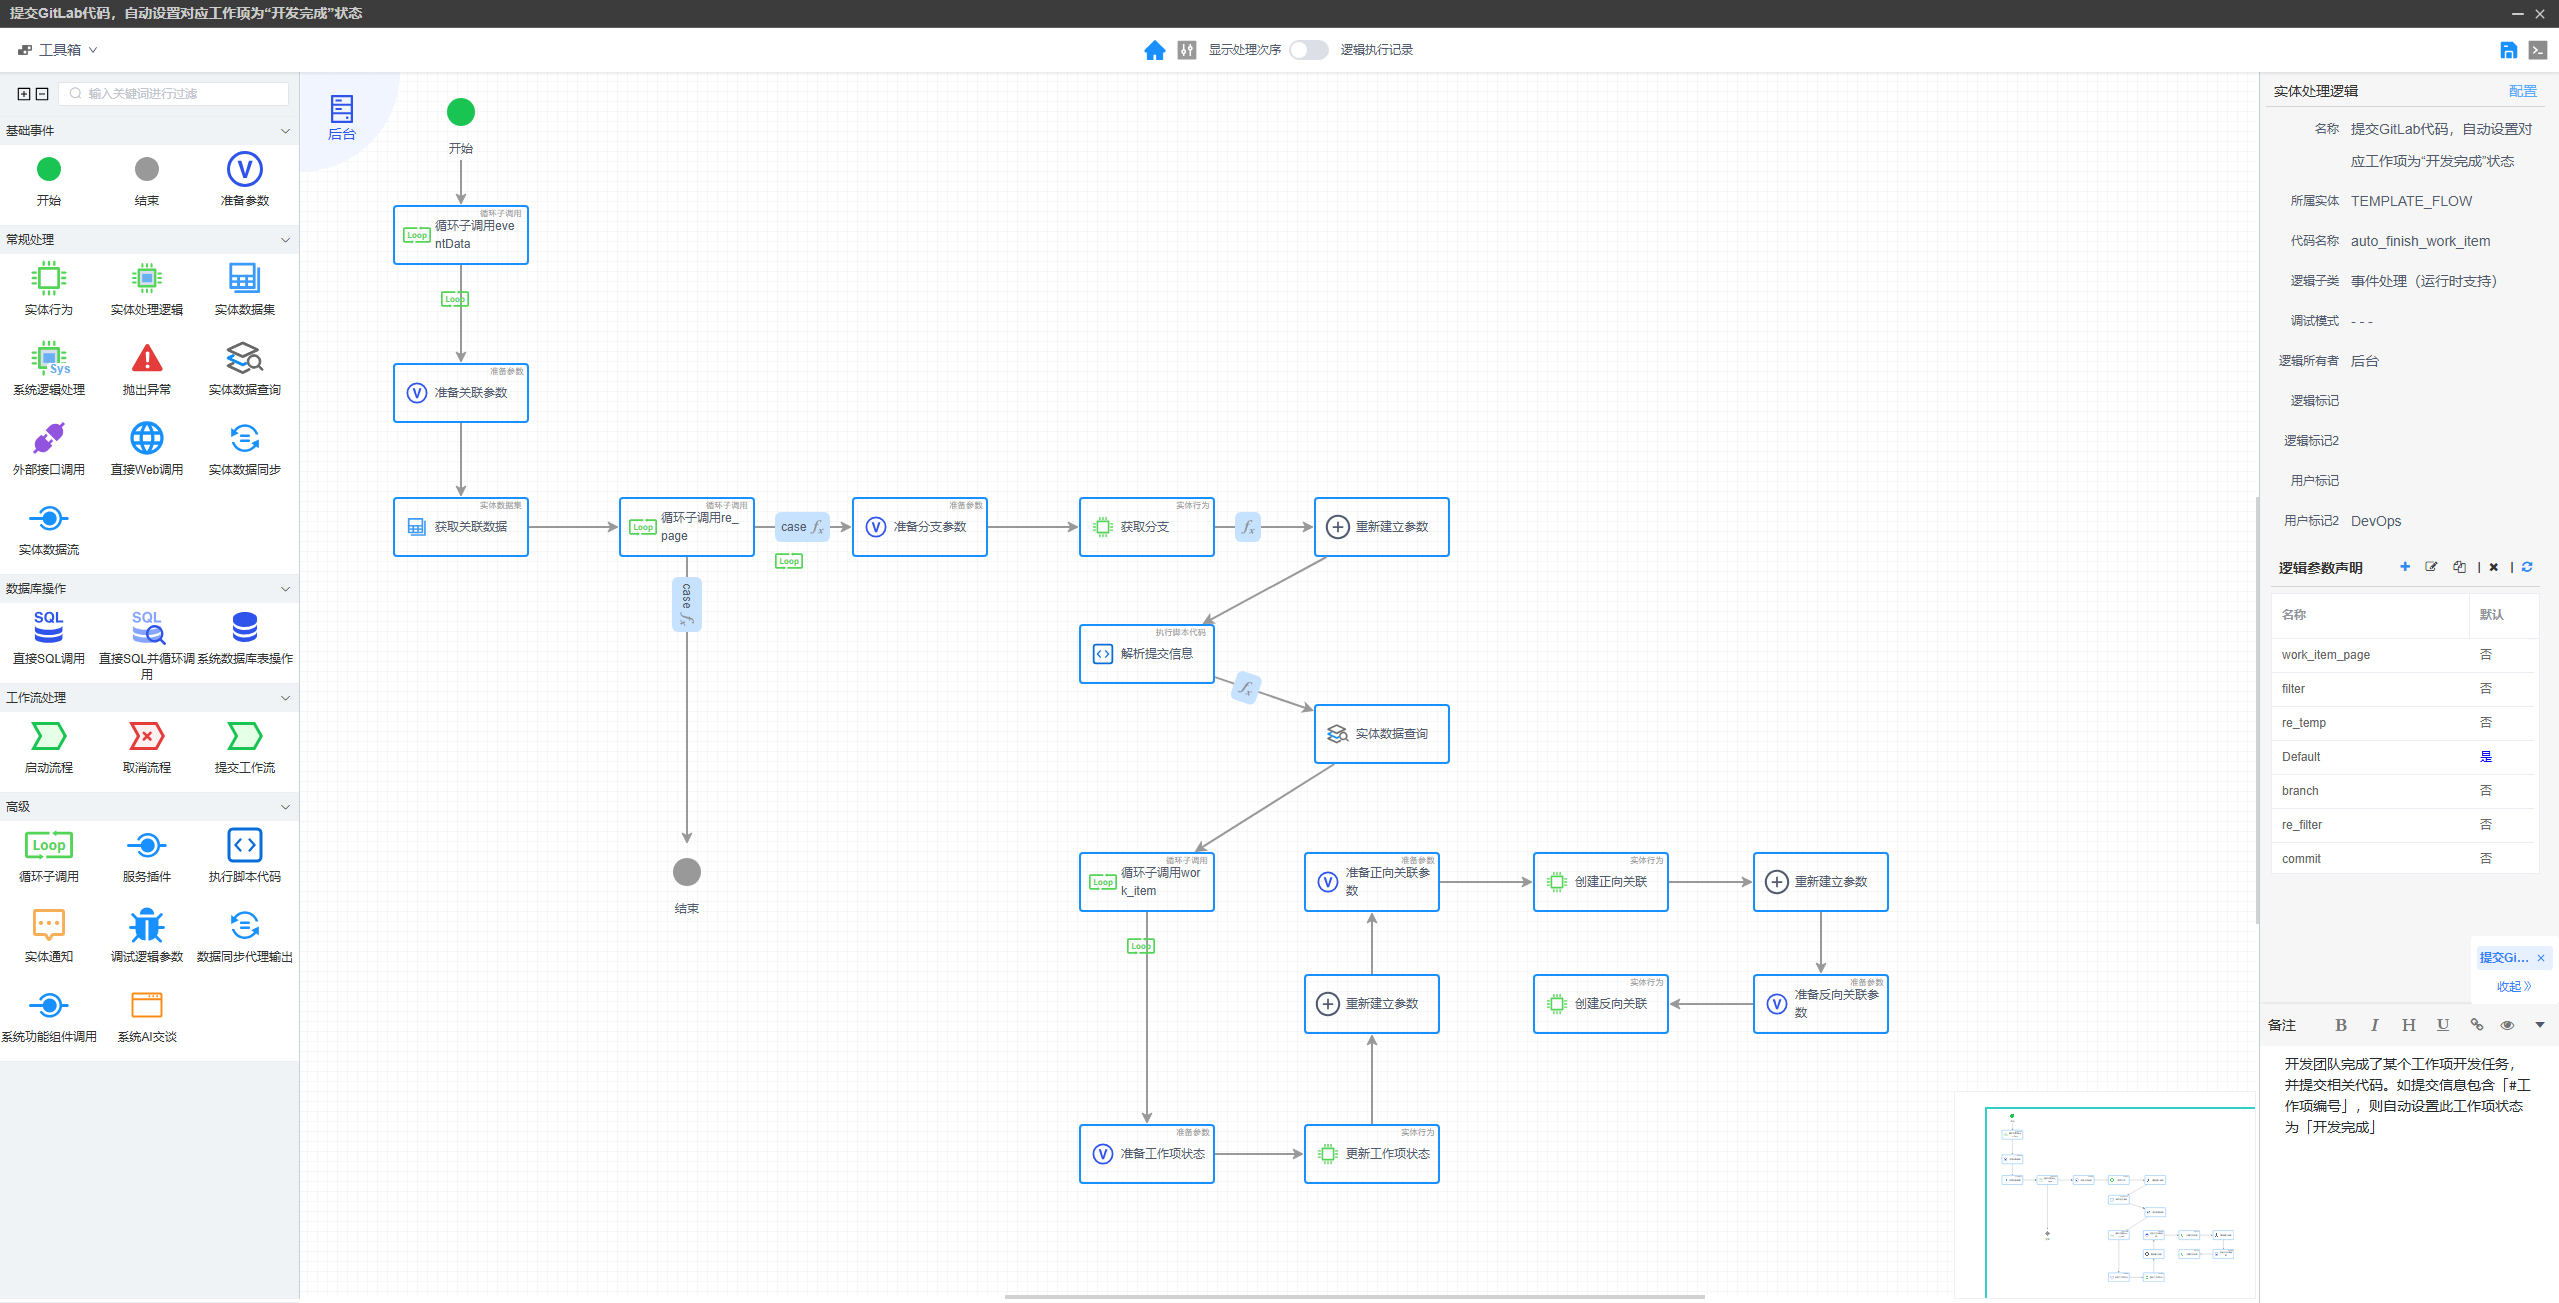The height and width of the screenshot is (1303, 2559).
Task: Collapse the 基础事件 section
Action: click(x=285, y=131)
